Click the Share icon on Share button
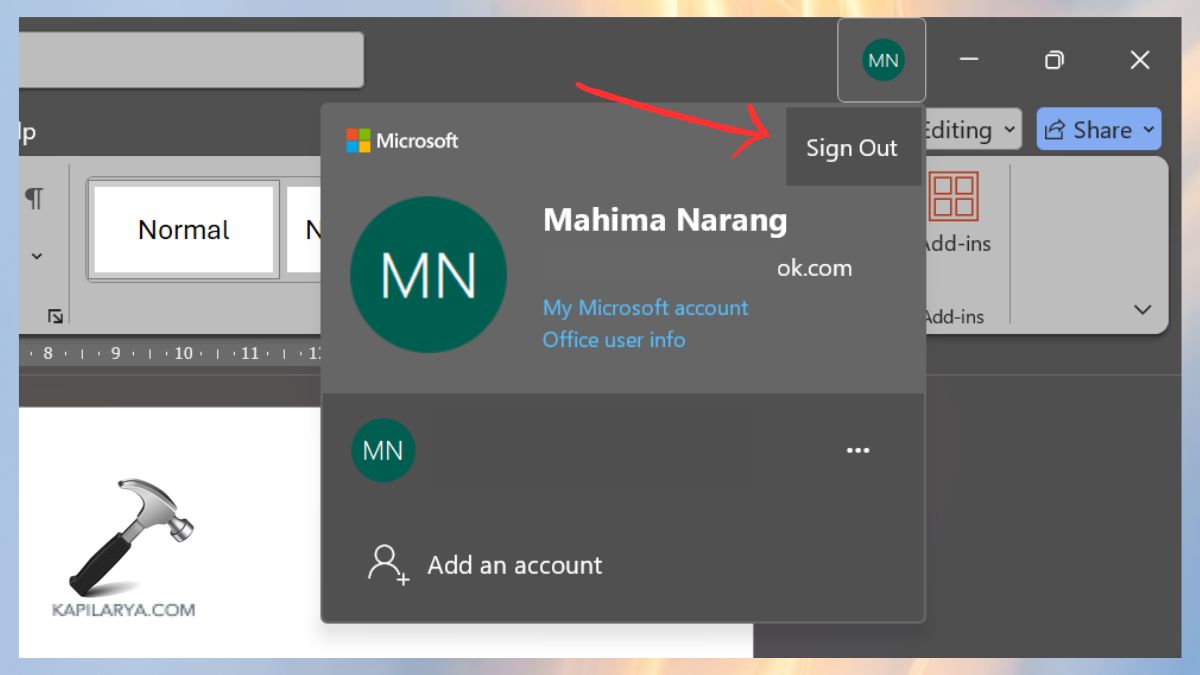This screenshot has height=675, width=1200. click(1053, 129)
